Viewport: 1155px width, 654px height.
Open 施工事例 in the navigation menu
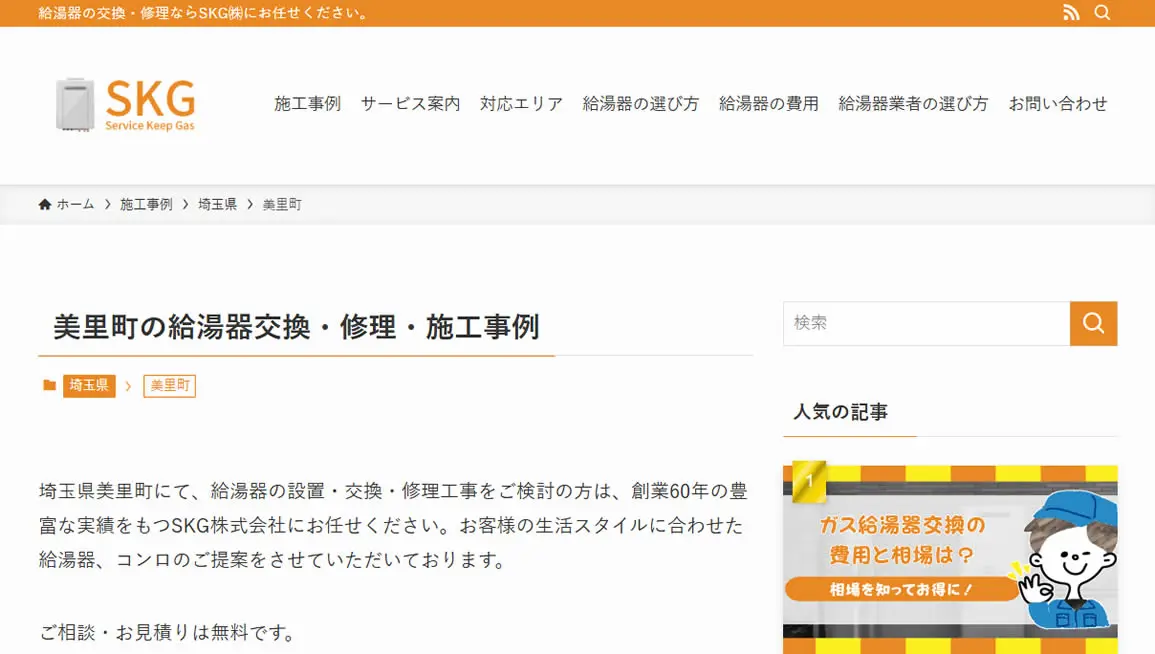point(307,103)
